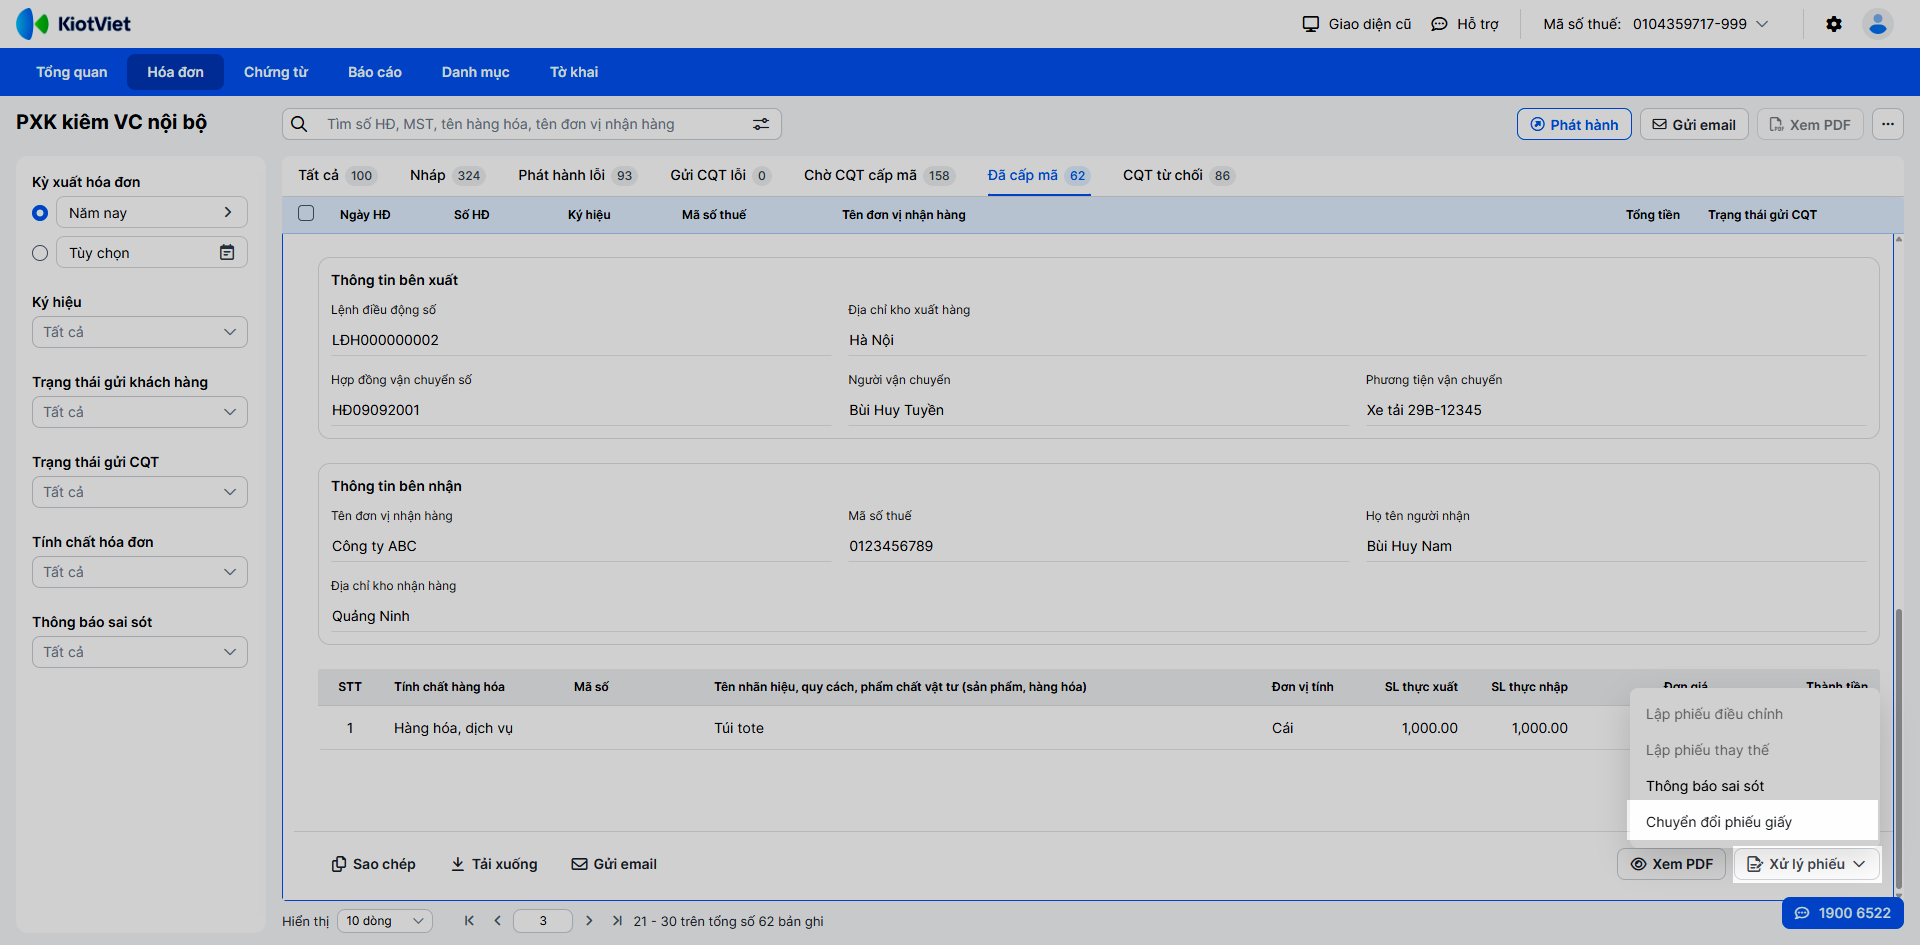The height and width of the screenshot is (945, 1920).
Task: Open calendar icon in Tùy chọn field
Action: tap(227, 253)
